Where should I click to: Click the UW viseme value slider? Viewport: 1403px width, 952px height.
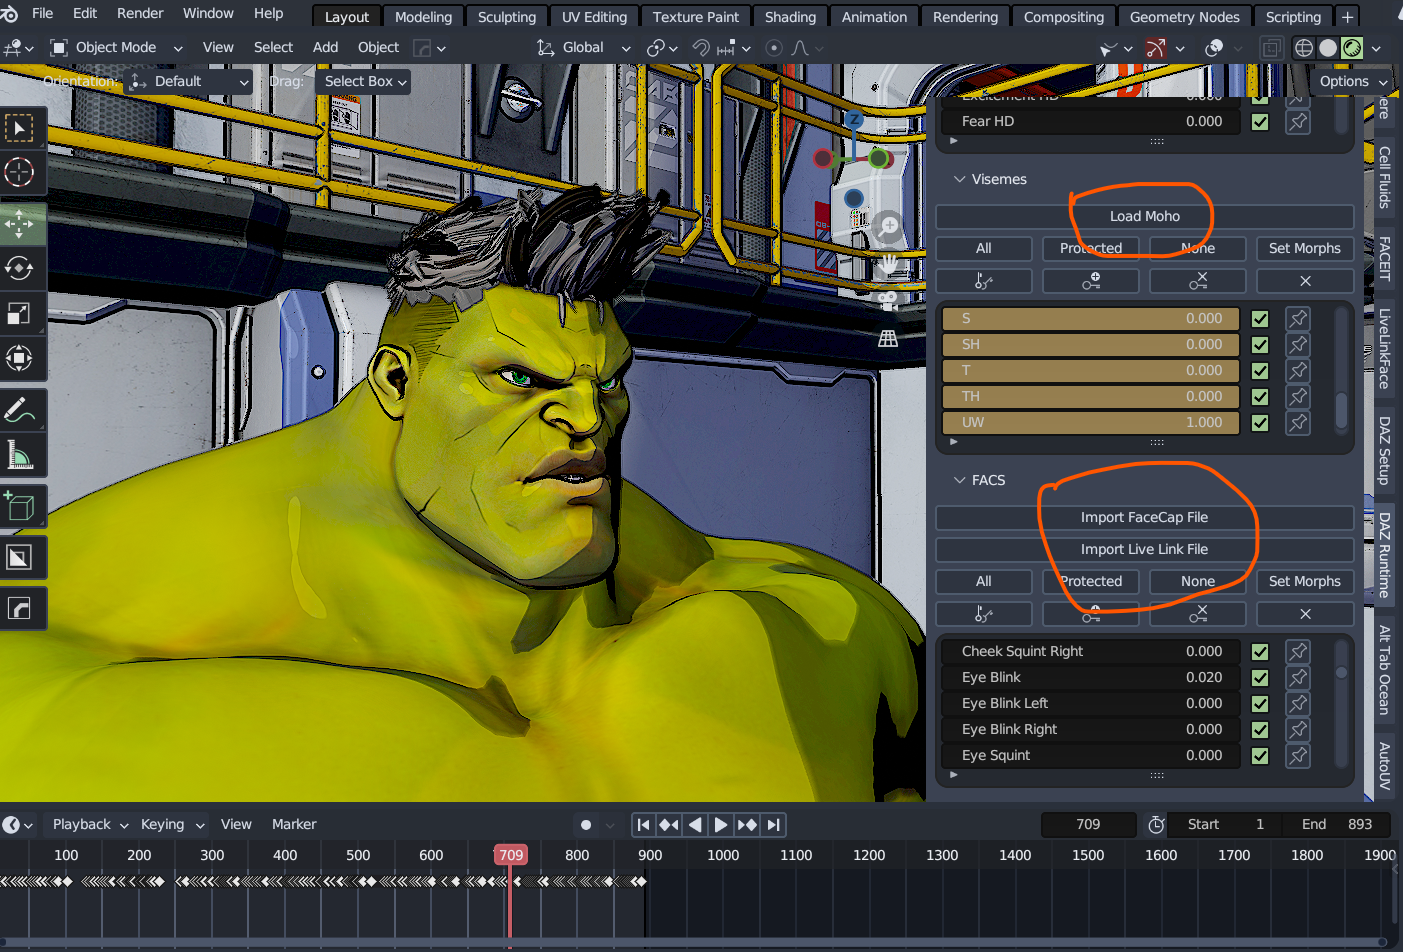[1091, 422]
